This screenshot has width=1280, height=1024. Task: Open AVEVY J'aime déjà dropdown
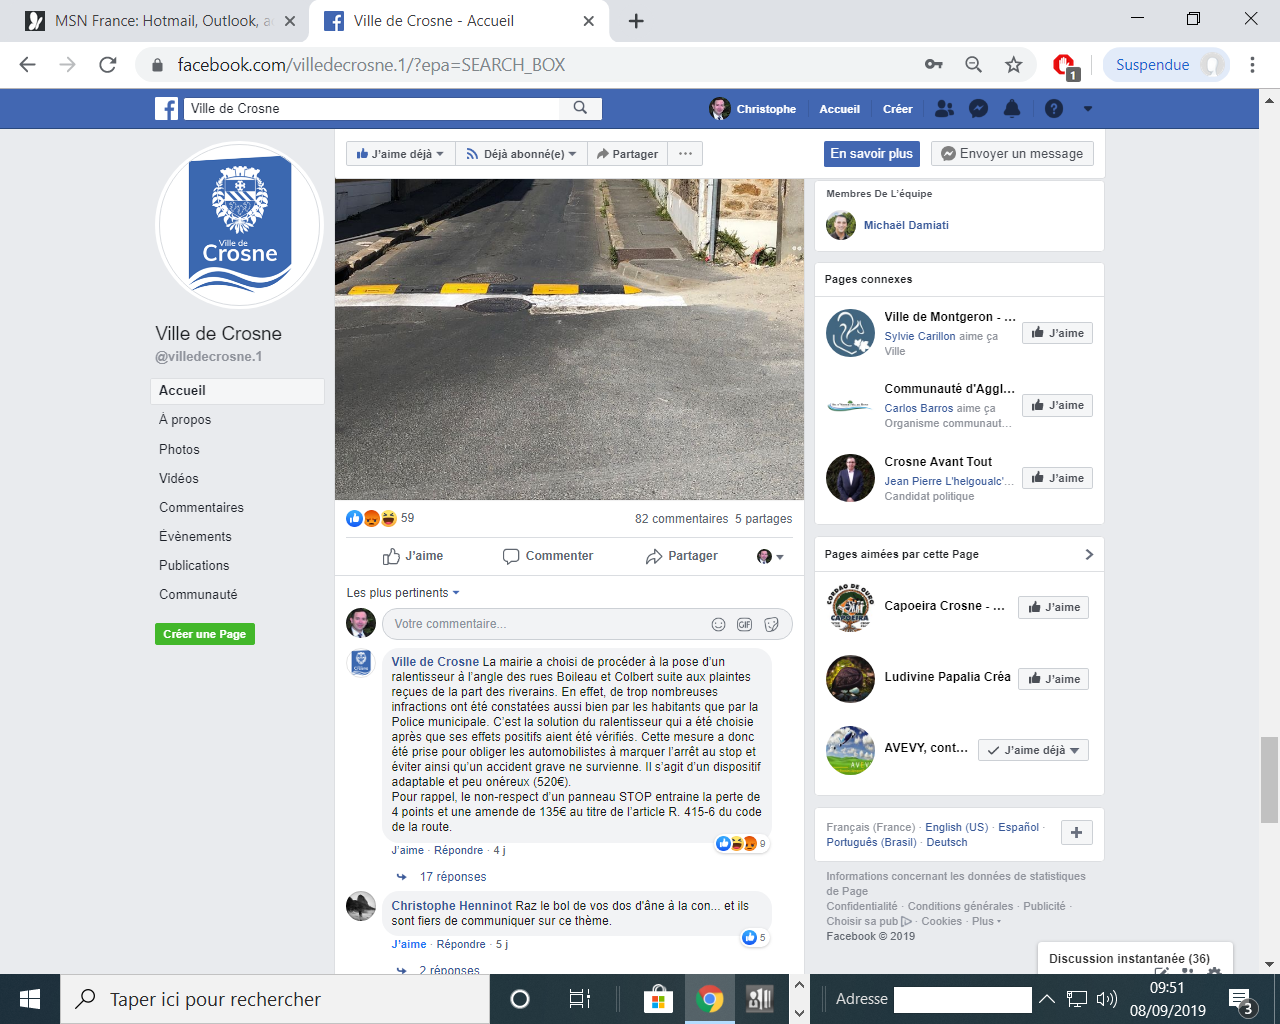1033,750
